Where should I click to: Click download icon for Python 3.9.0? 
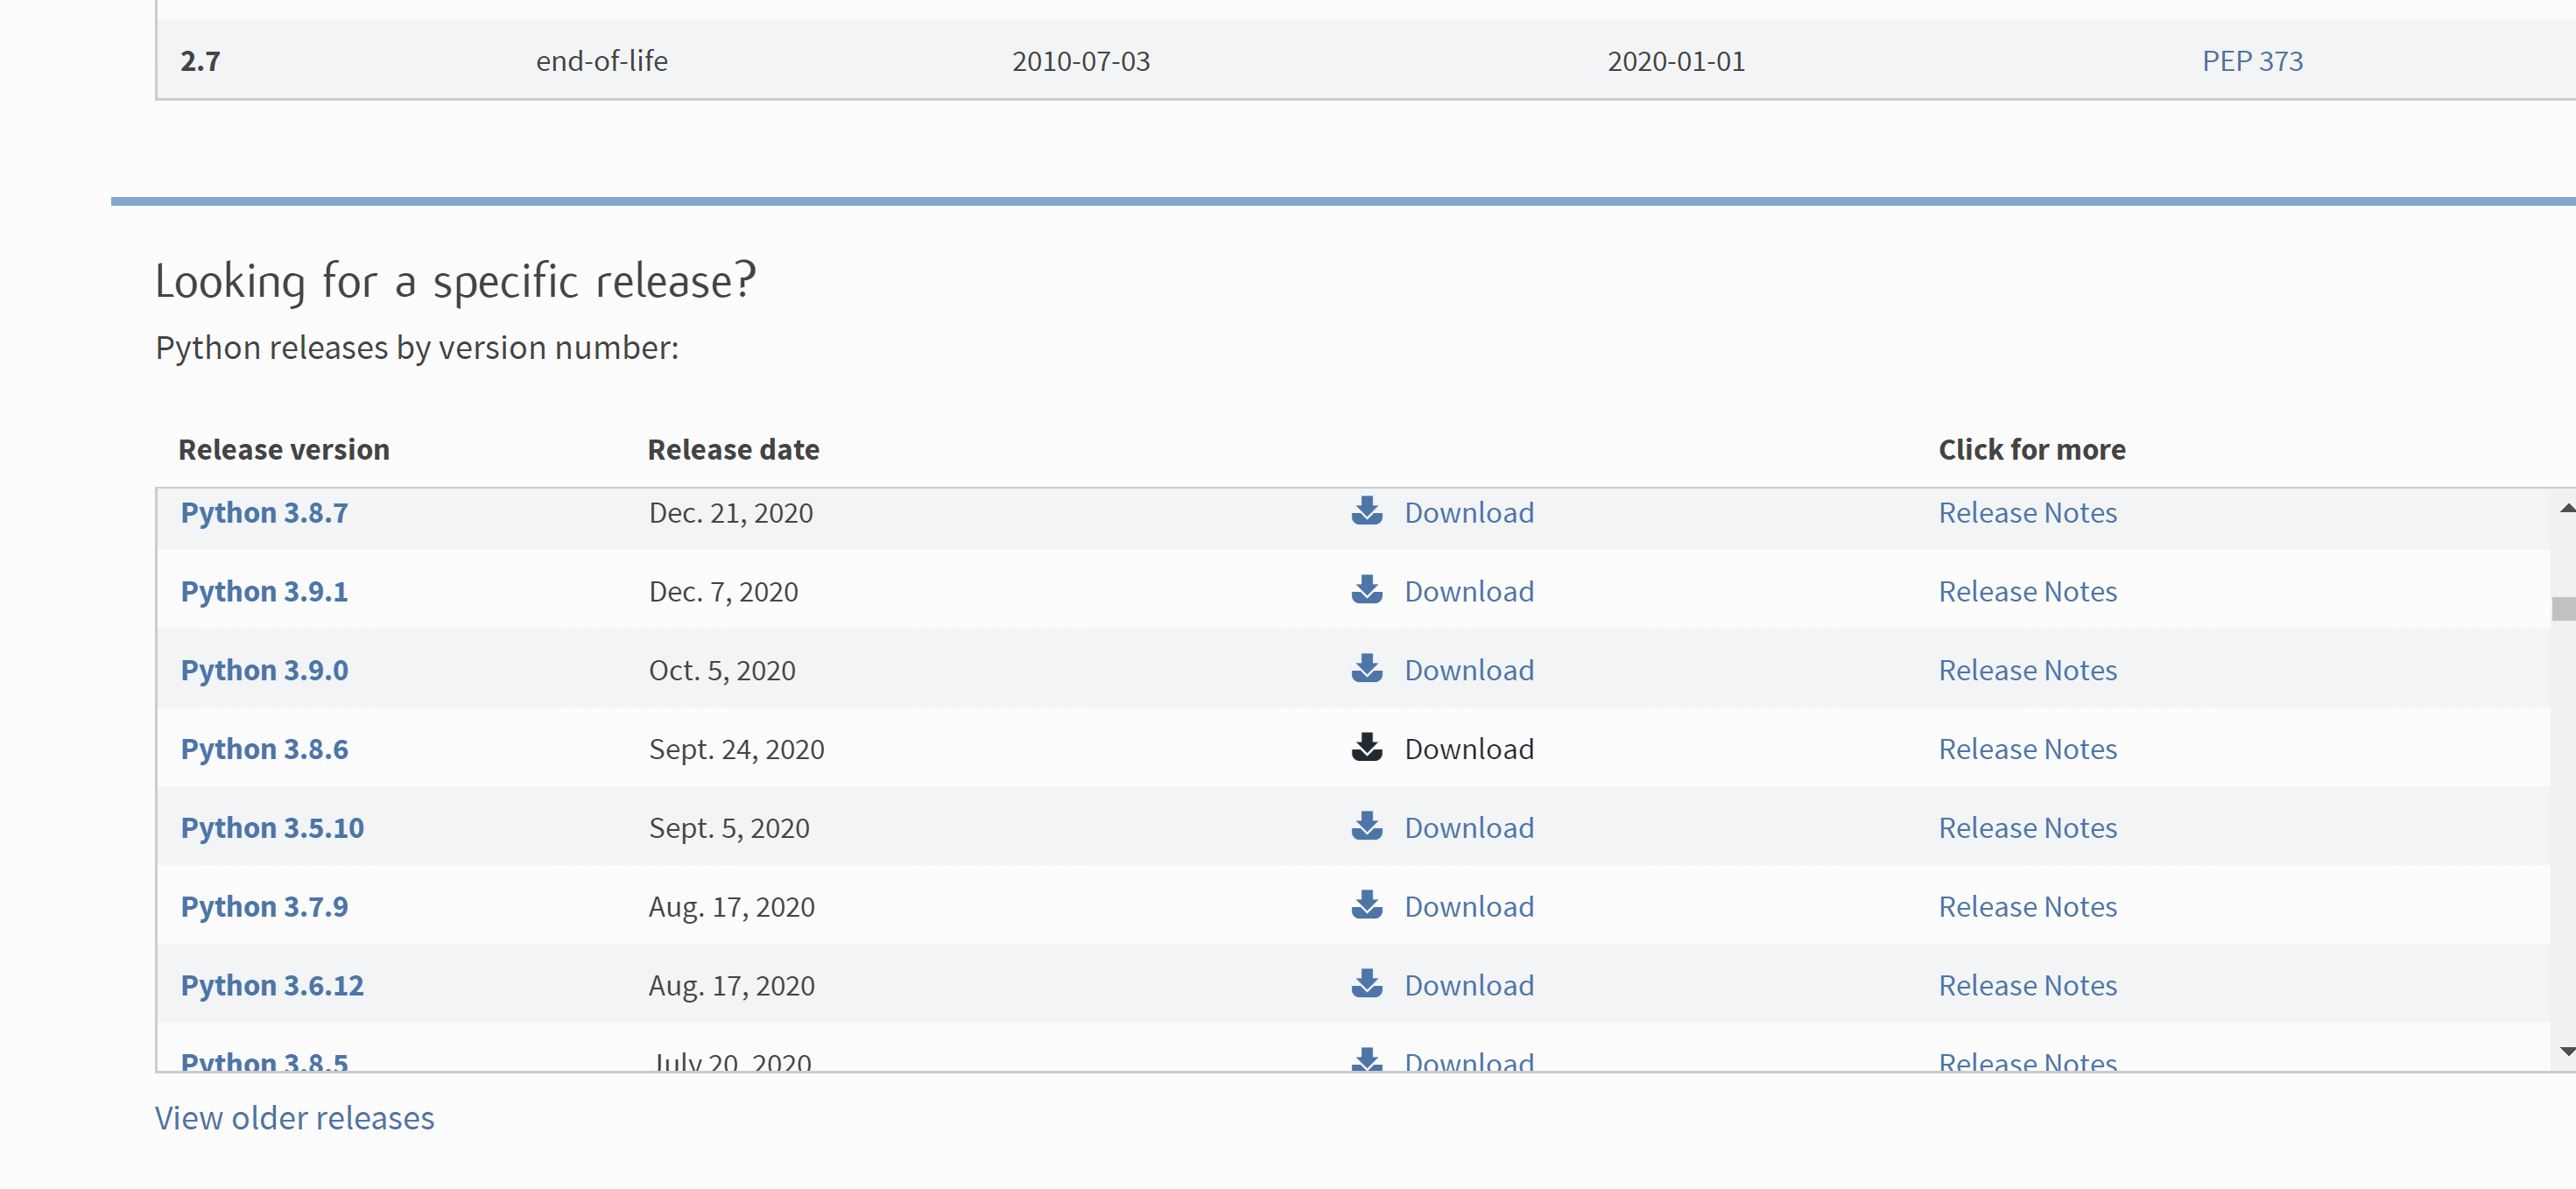(1367, 669)
